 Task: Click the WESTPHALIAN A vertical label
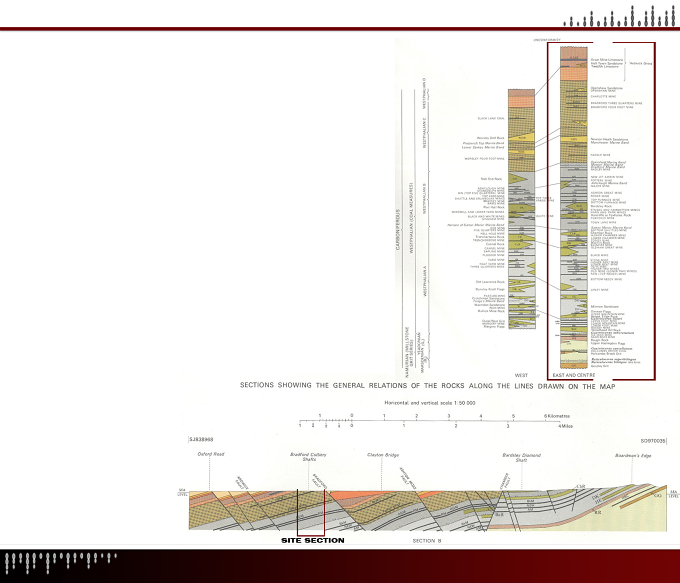tap(425, 281)
